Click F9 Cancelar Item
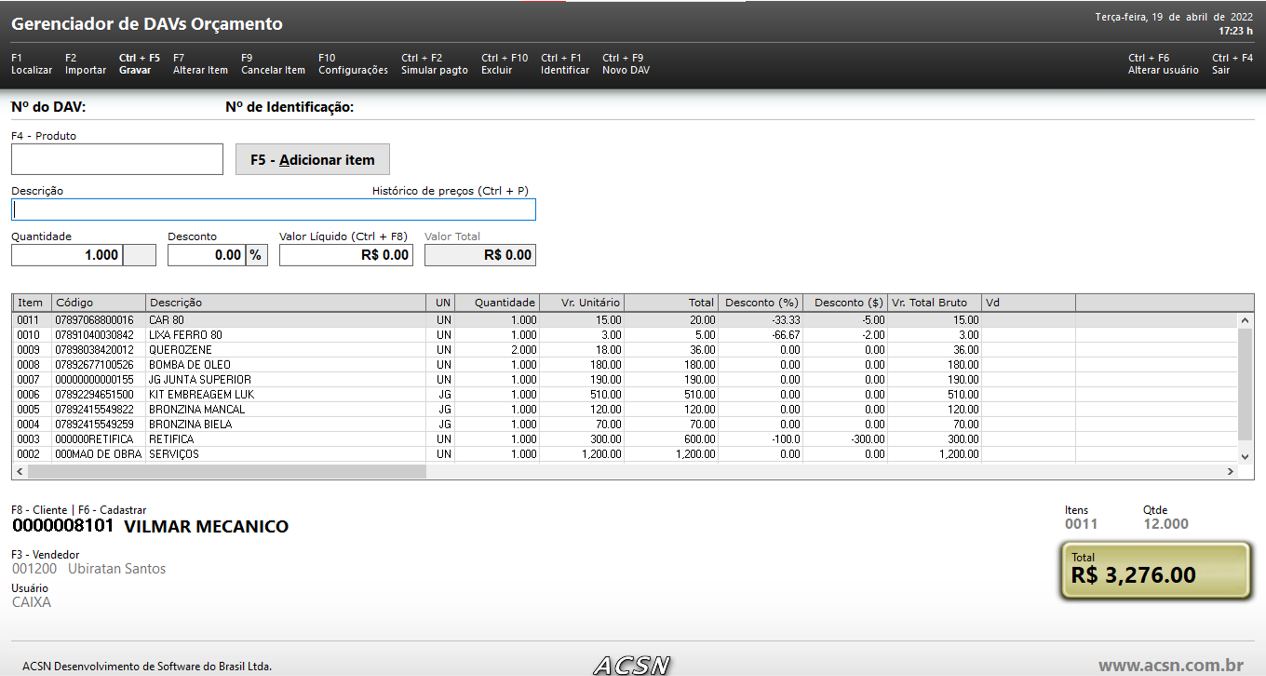 tap(273, 64)
